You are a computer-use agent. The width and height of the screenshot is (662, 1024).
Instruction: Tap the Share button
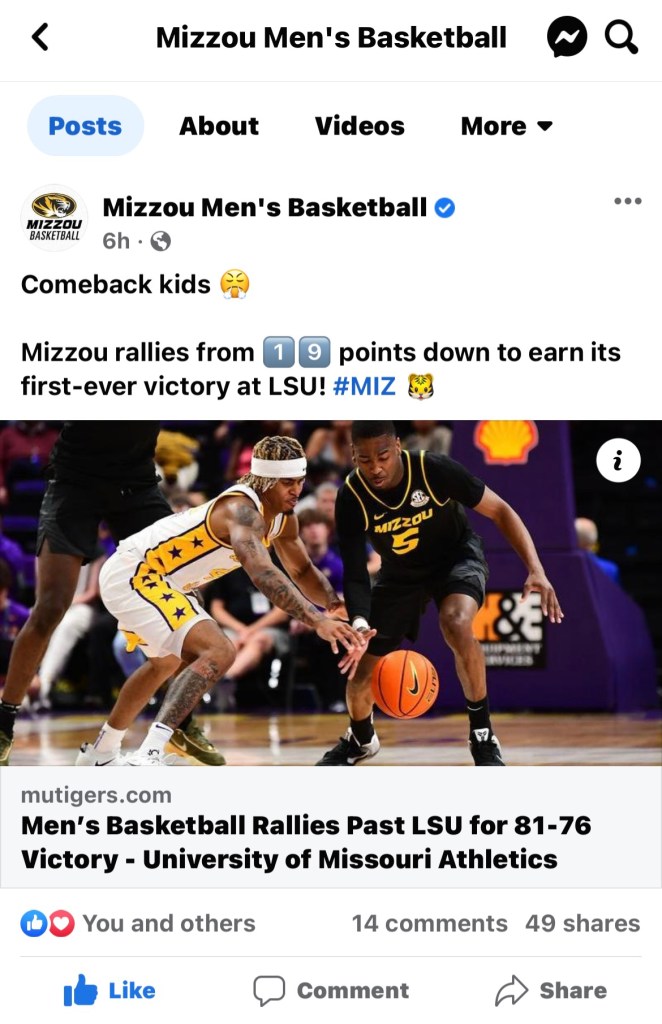tap(551, 990)
